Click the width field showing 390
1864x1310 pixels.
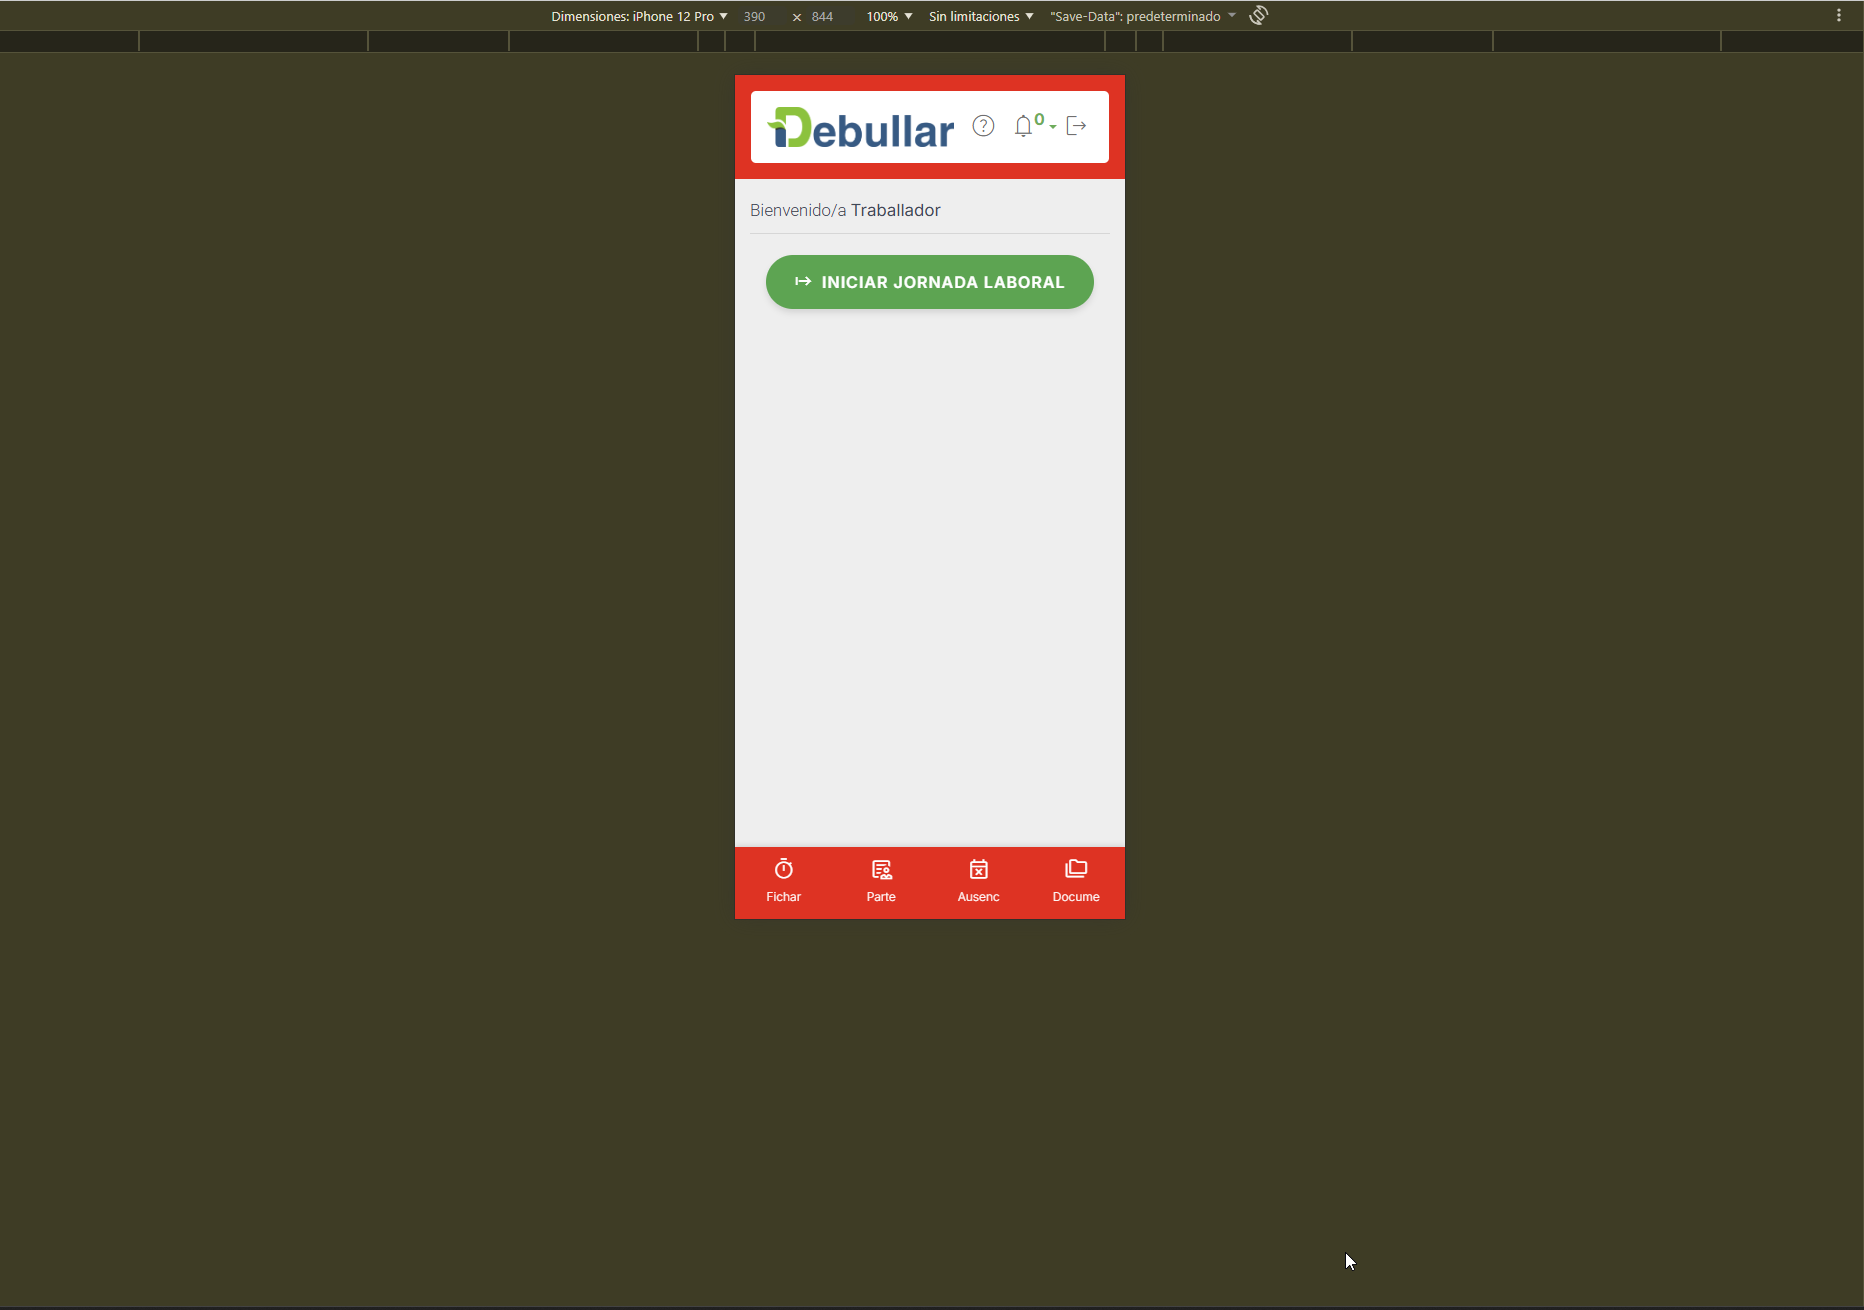pos(755,16)
